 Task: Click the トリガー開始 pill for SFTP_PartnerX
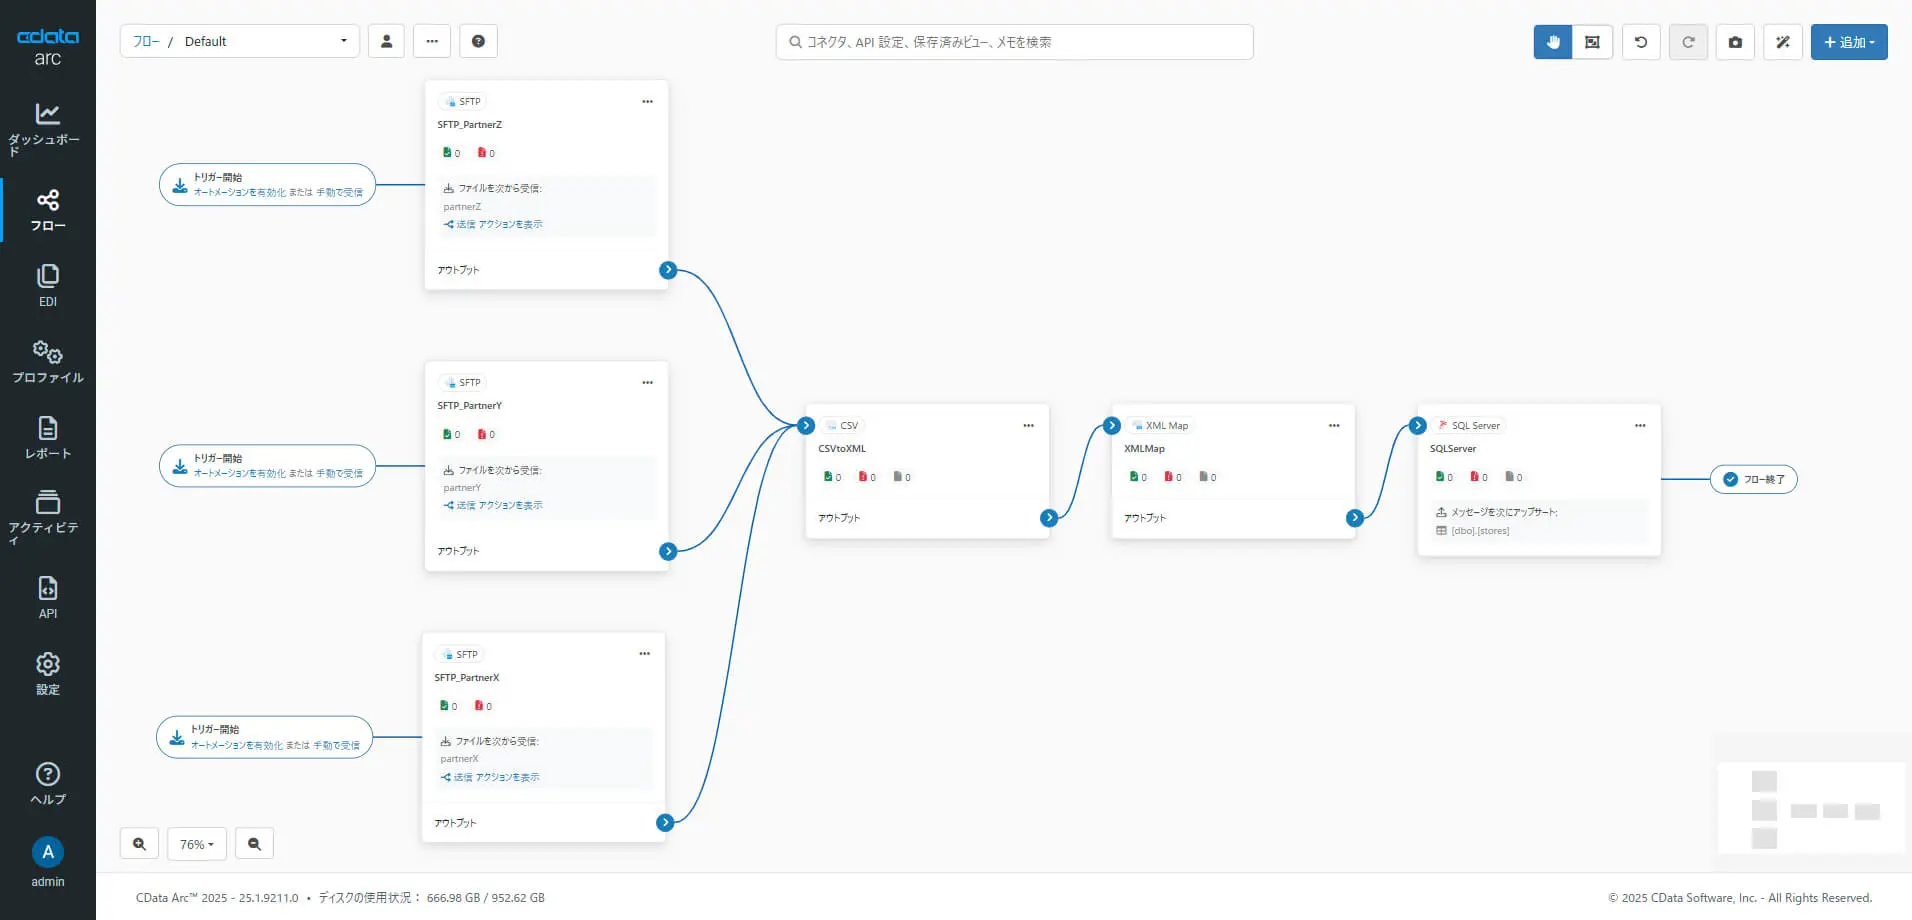[x=264, y=737]
